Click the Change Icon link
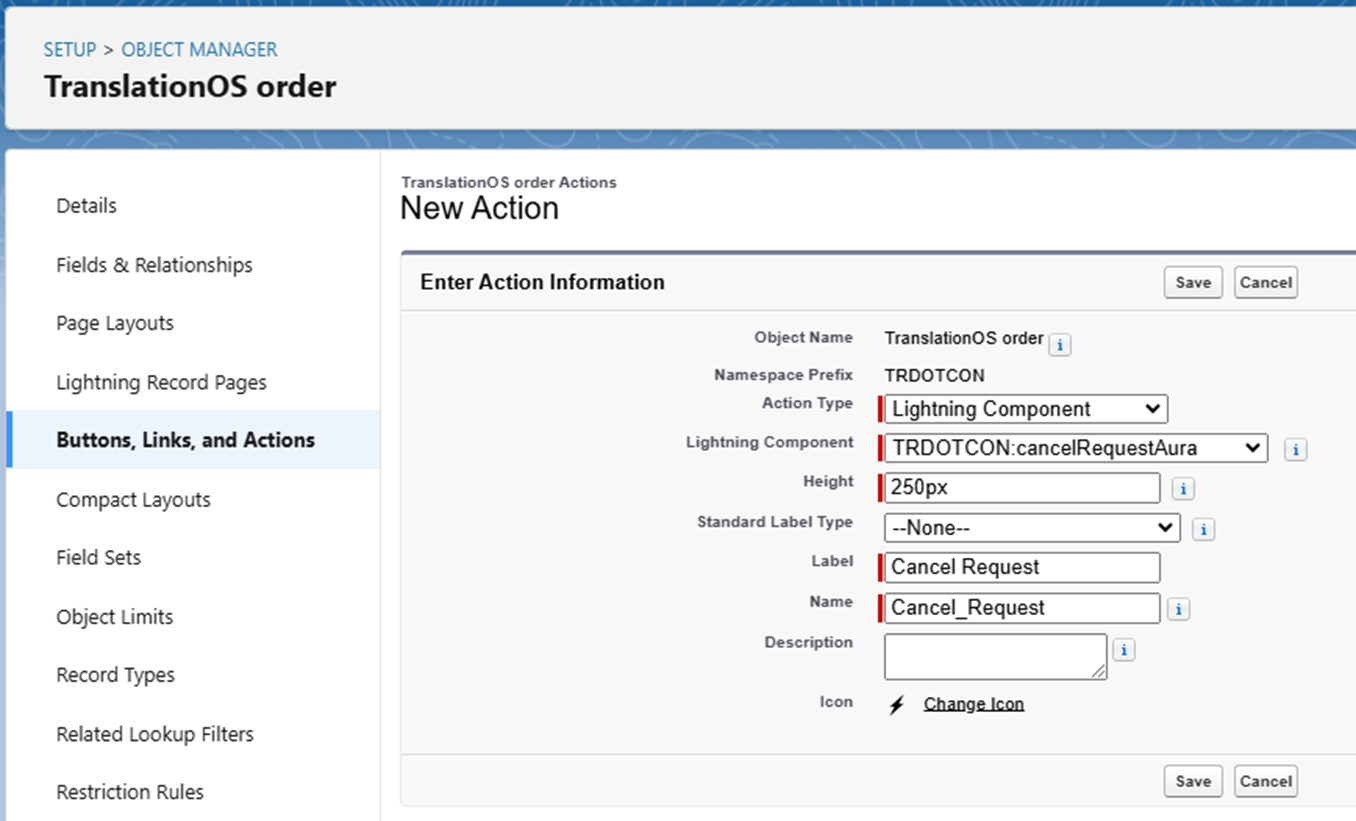The height and width of the screenshot is (821, 1356). tap(974, 704)
